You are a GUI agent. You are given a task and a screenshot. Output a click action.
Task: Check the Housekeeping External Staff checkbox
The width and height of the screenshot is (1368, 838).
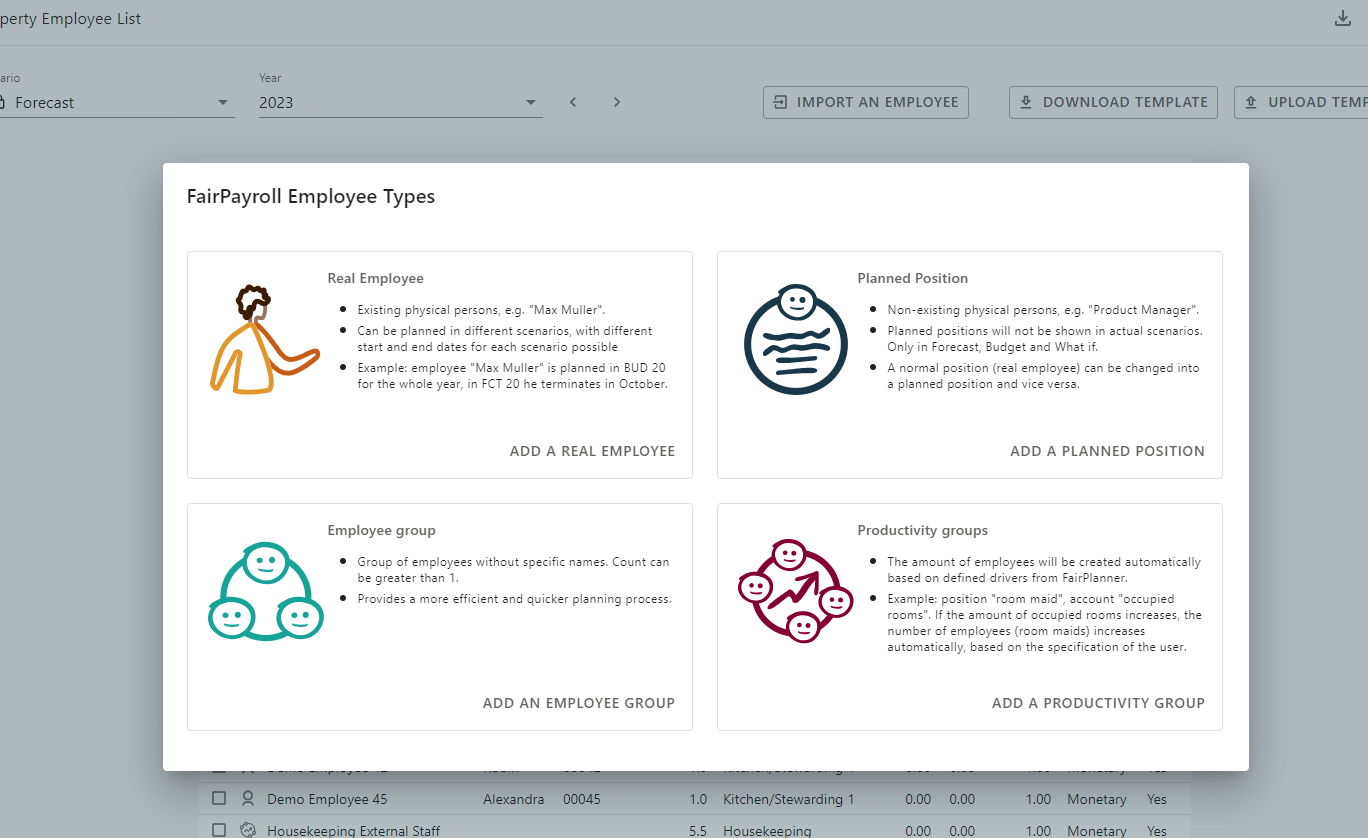point(219,830)
